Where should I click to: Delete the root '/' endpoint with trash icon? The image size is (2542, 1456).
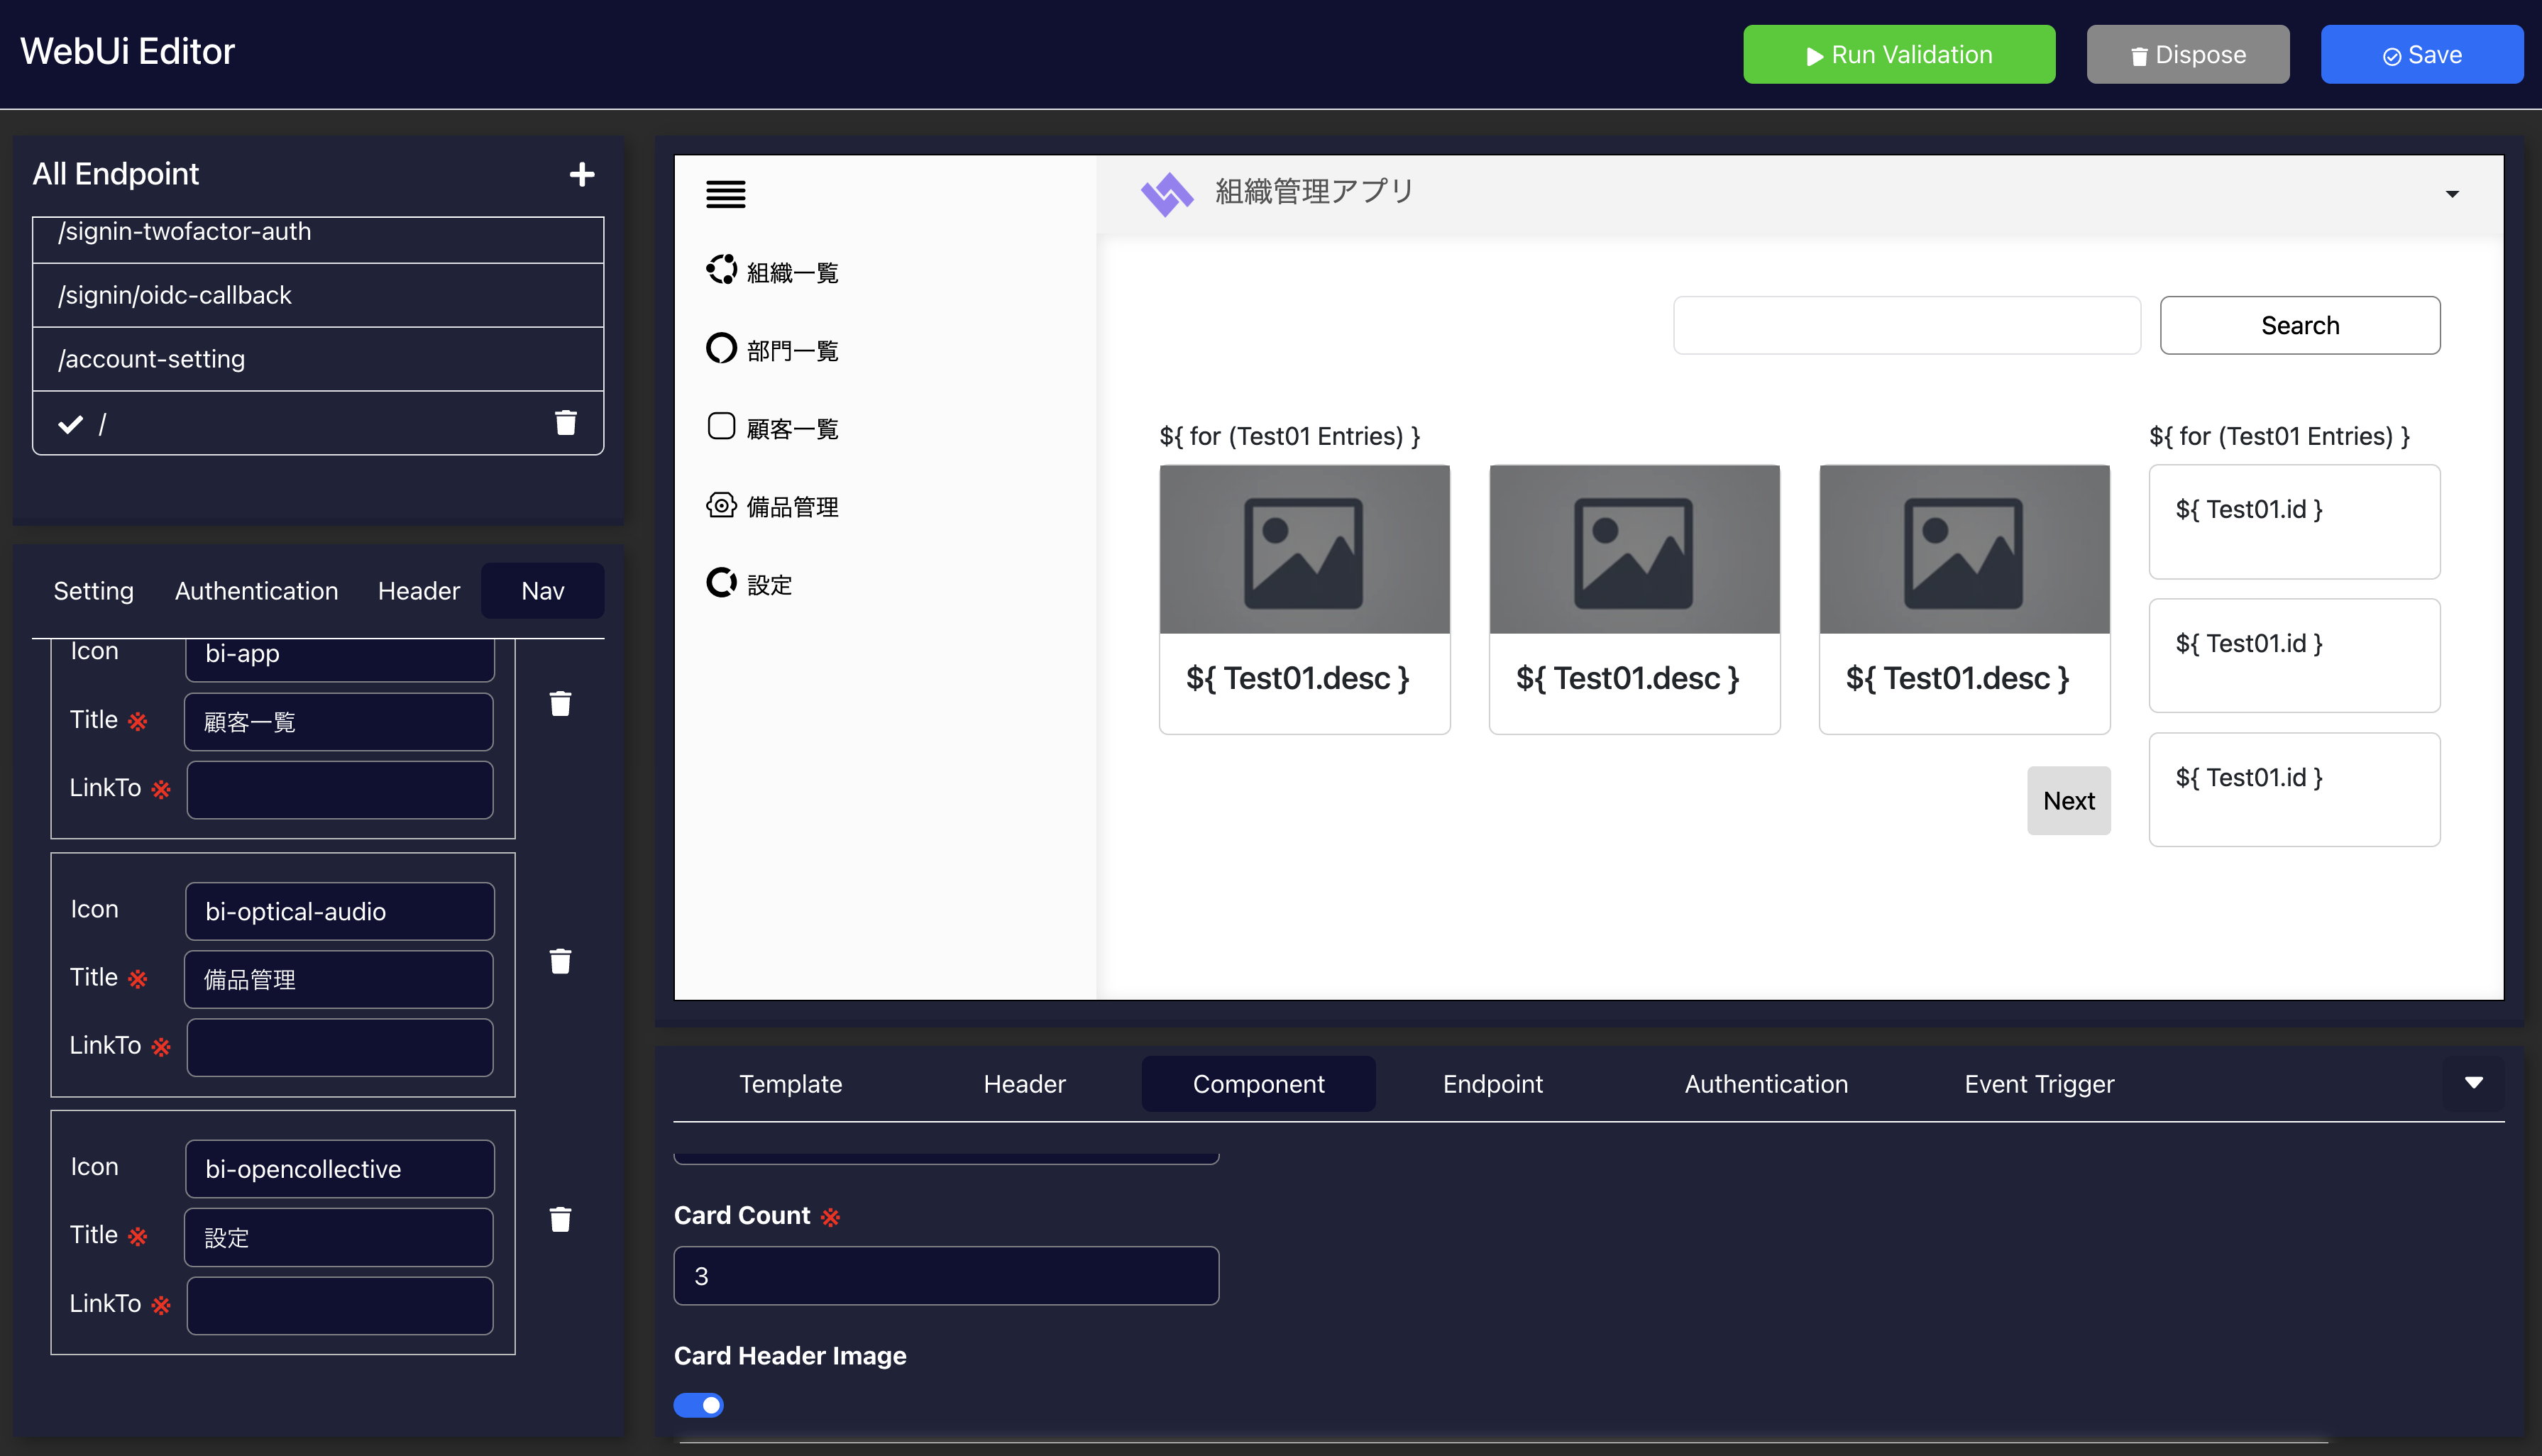coord(566,423)
